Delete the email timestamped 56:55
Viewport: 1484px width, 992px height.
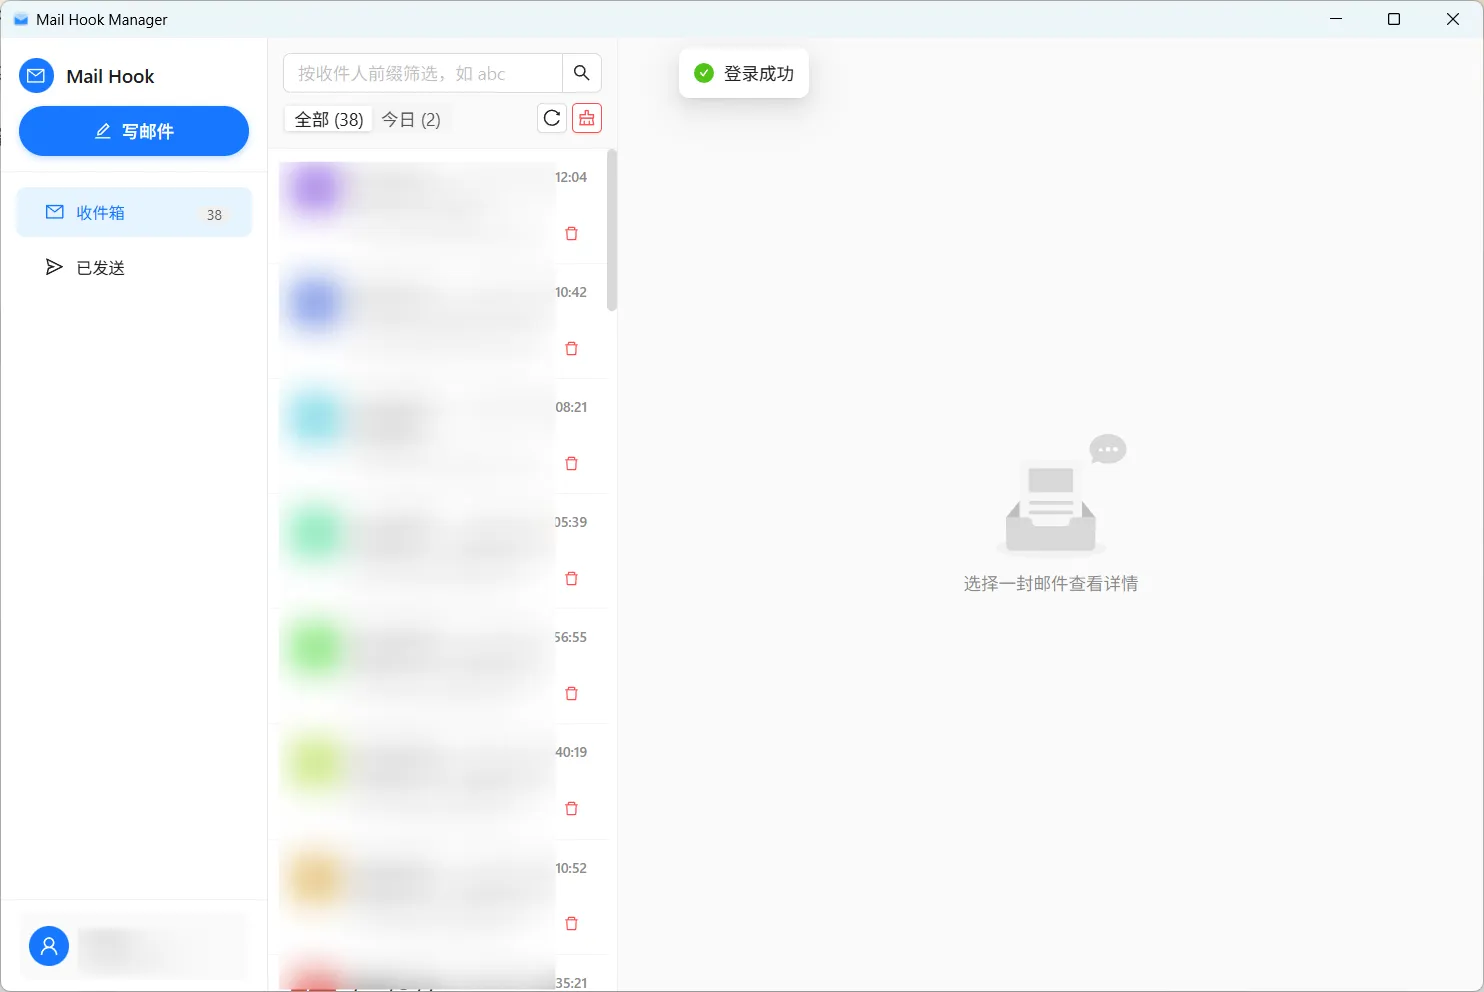click(x=572, y=693)
